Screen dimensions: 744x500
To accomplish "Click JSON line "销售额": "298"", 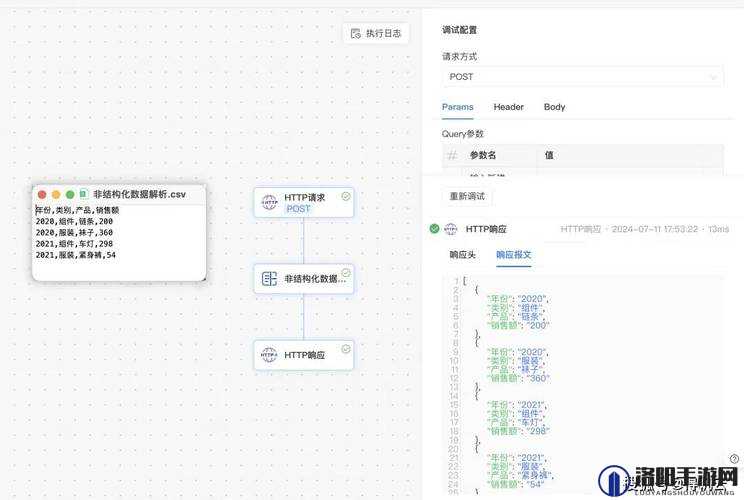I will (x=518, y=431).
